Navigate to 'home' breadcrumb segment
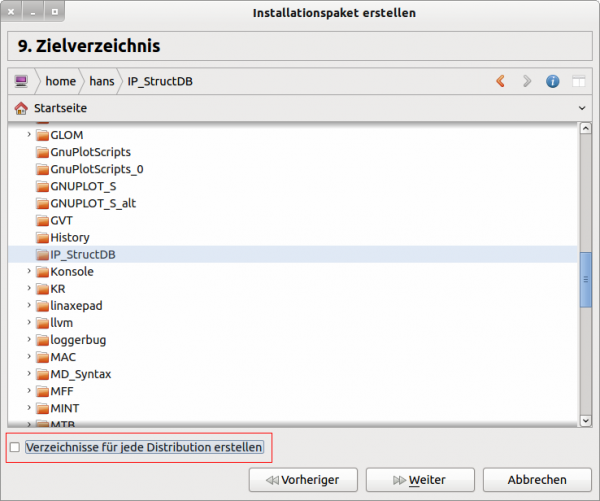600x501 pixels. [60, 81]
